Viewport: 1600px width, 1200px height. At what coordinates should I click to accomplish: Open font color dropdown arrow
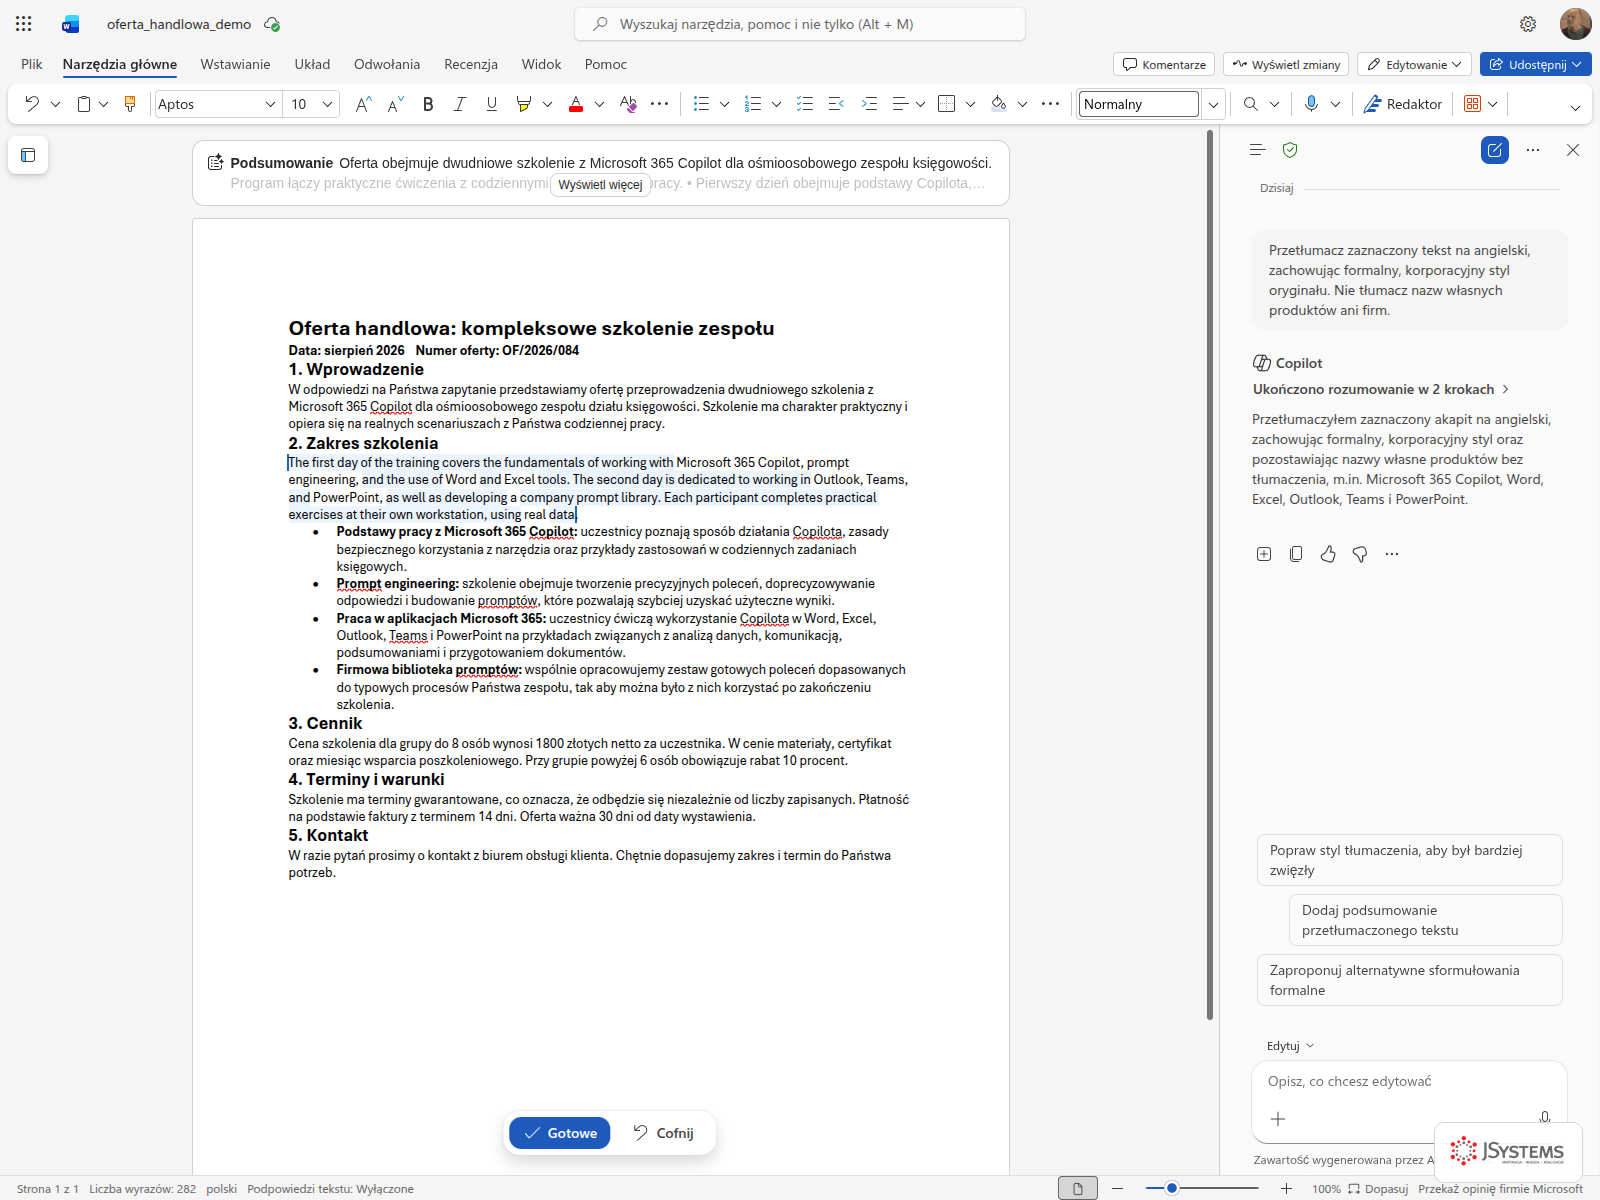point(599,104)
